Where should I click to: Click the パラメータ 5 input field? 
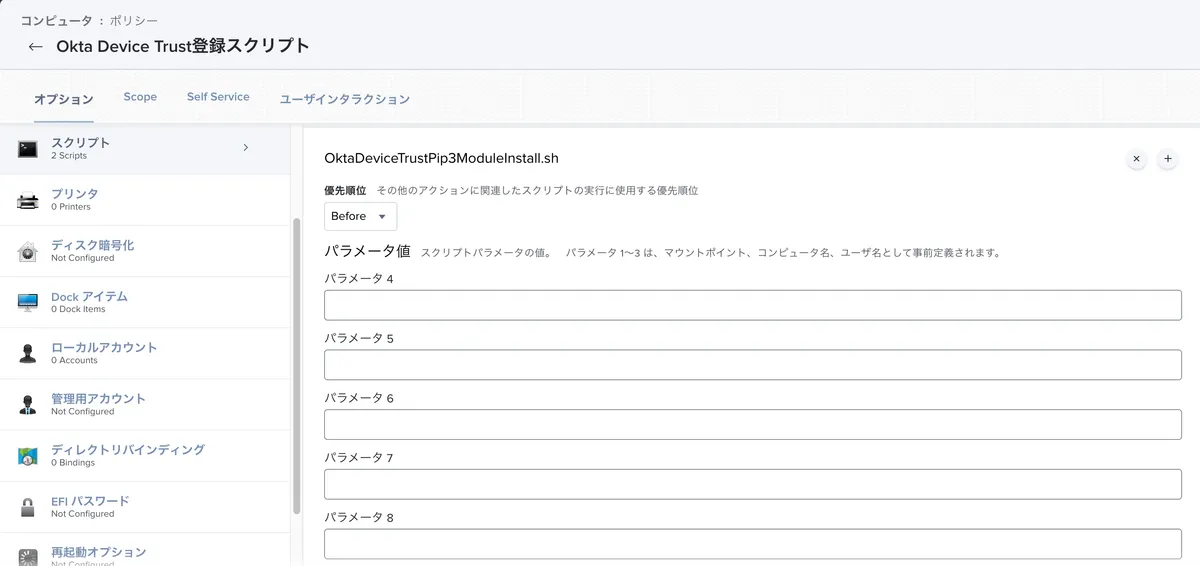coord(753,365)
